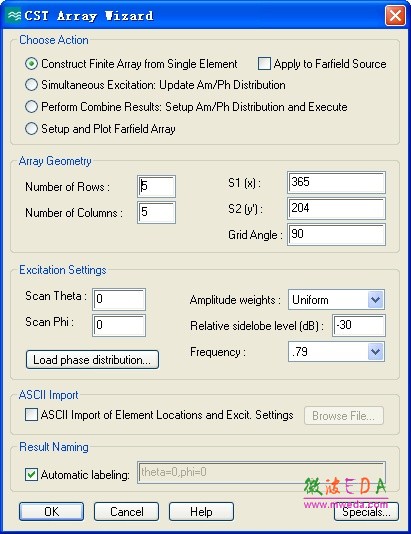Enable Apply to Farfield Source checkbox
This screenshot has width=411, height=534.
(264, 64)
